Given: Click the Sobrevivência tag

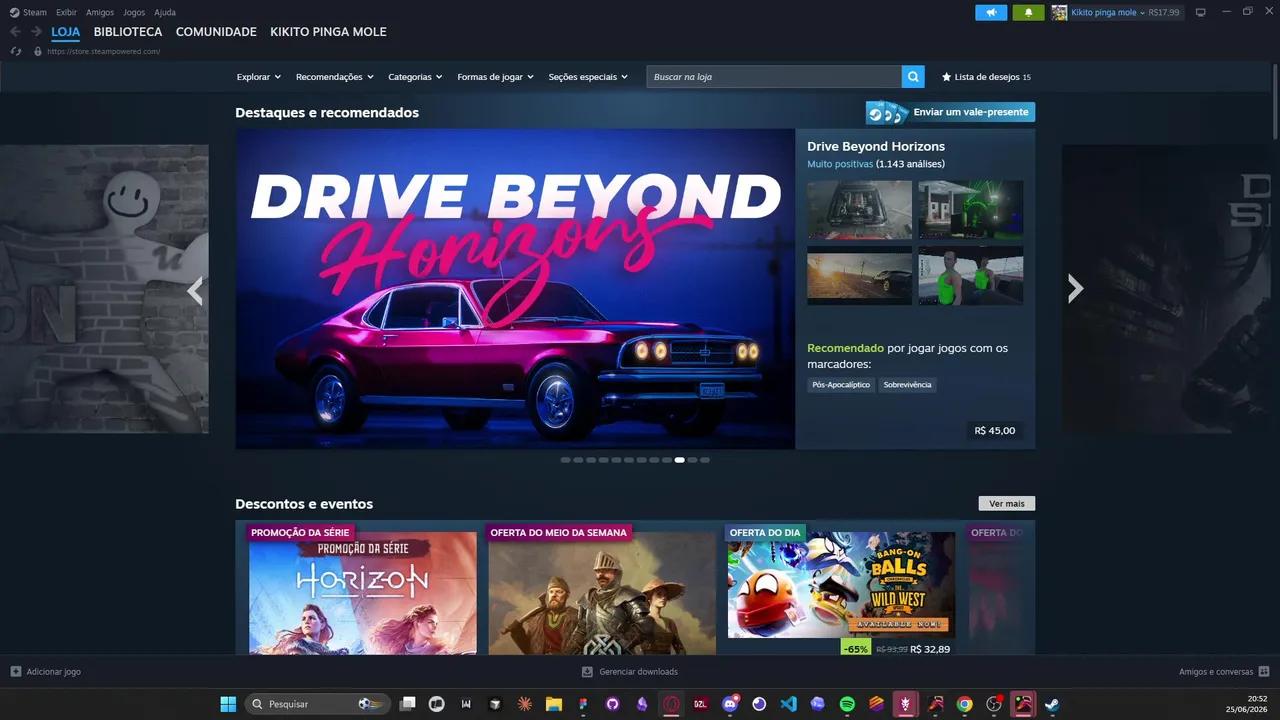Looking at the screenshot, I should pyautogui.click(x=907, y=385).
